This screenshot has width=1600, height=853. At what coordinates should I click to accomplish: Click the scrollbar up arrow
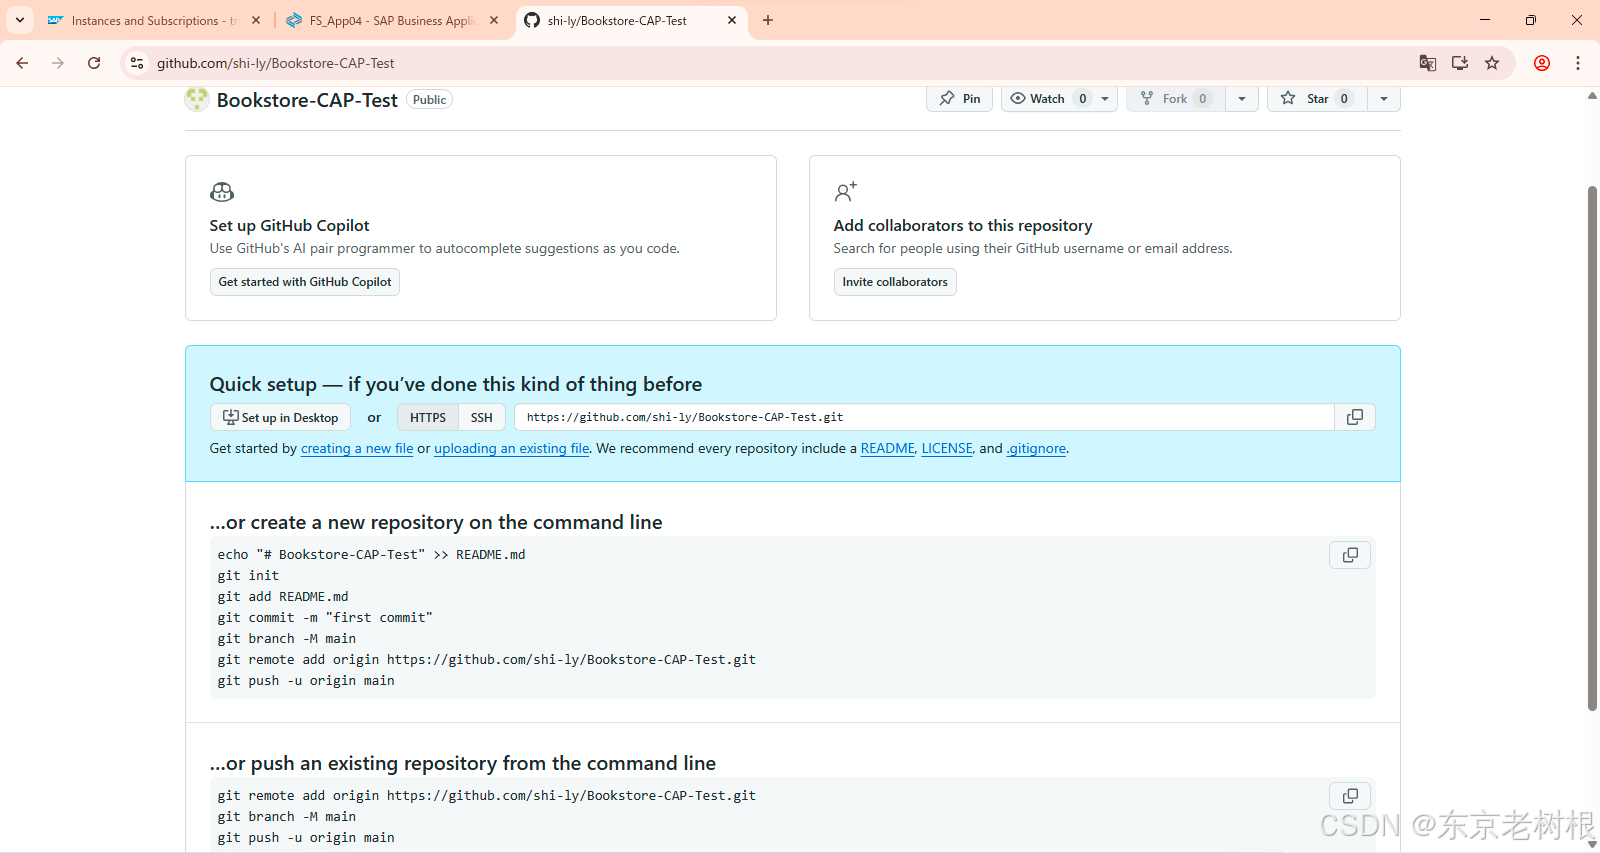[x=1593, y=96]
